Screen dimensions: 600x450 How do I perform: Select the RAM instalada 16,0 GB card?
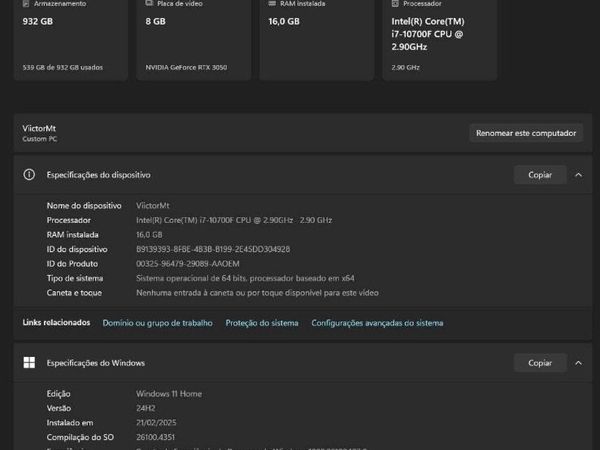coord(317,38)
